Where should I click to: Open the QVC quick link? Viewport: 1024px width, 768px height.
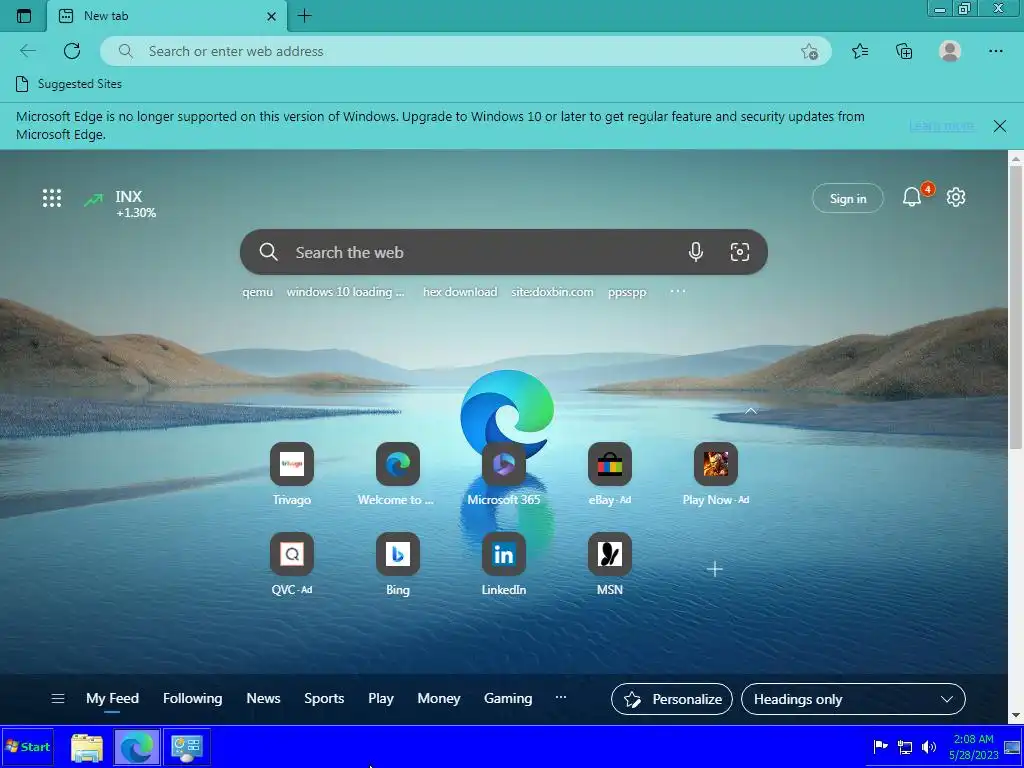[292, 565]
